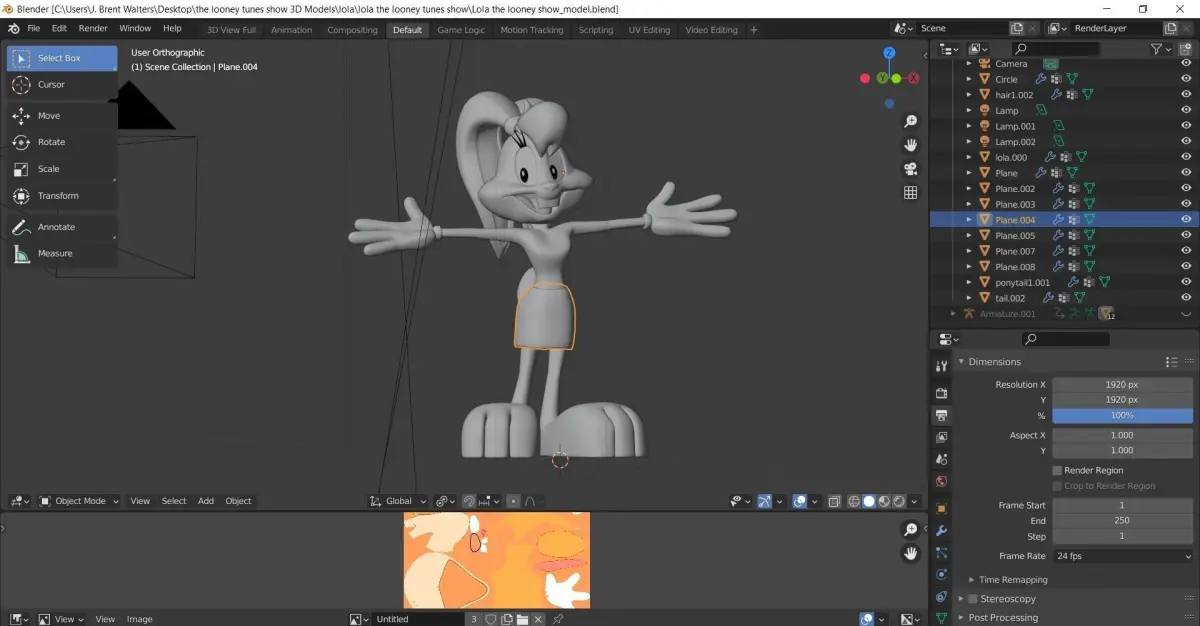This screenshot has height=626, width=1200.
Task: Enable the Render Region checkbox
Action: (x=1057, y=470)
